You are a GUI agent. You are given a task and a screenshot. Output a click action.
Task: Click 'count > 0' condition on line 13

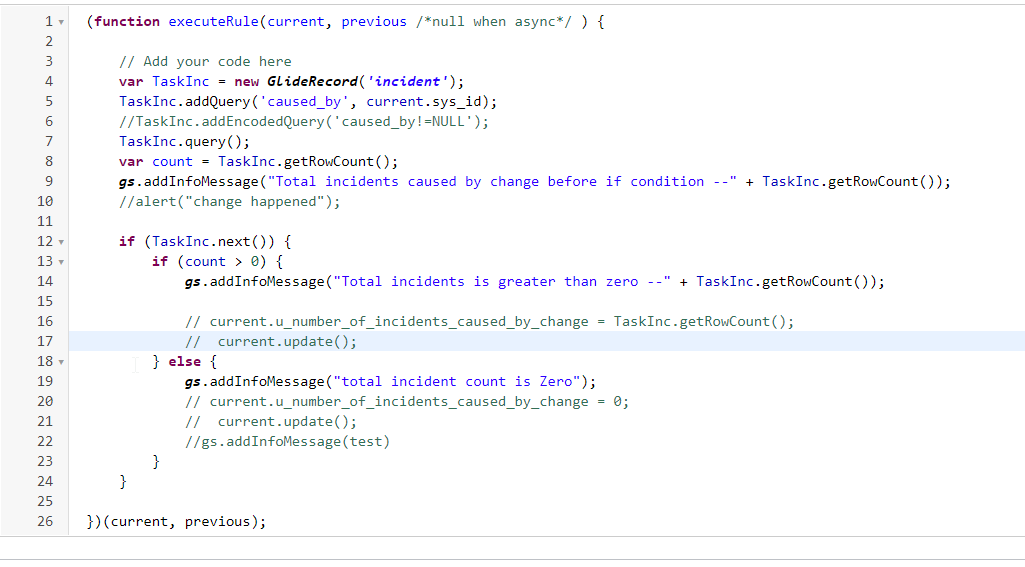(222, 262)
